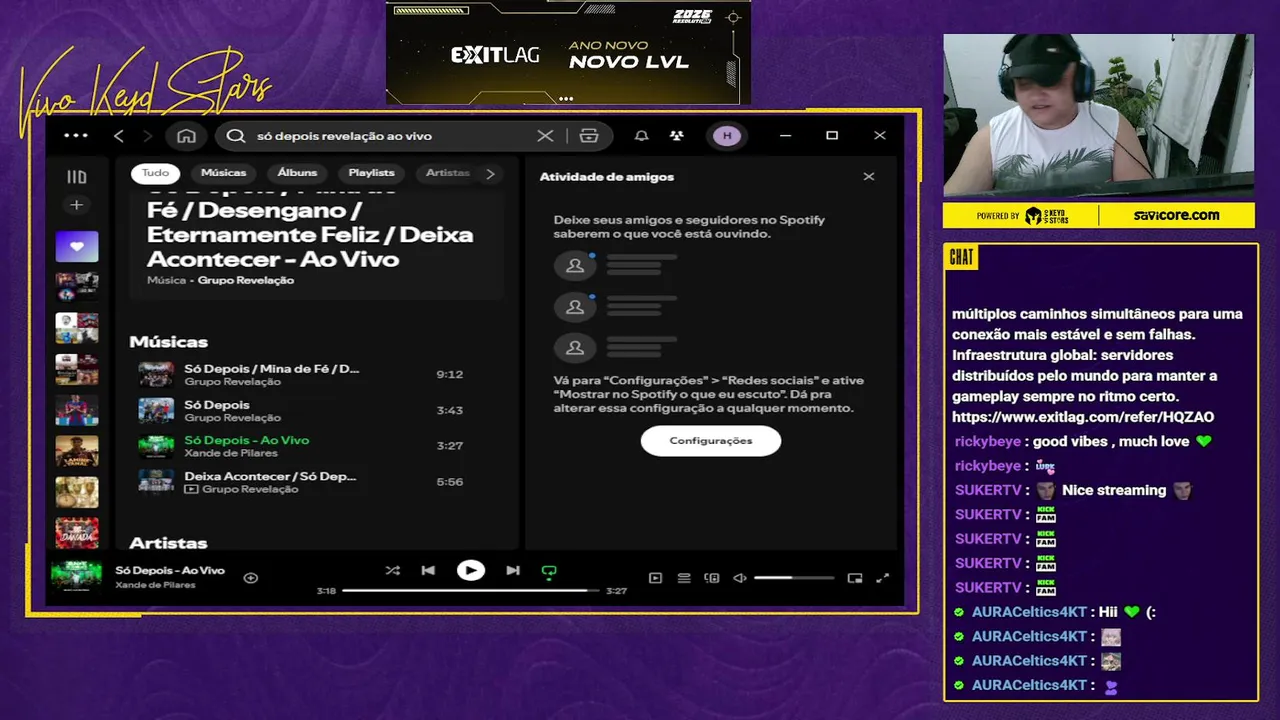Open Liked Songs heart tile

[77, 246]
